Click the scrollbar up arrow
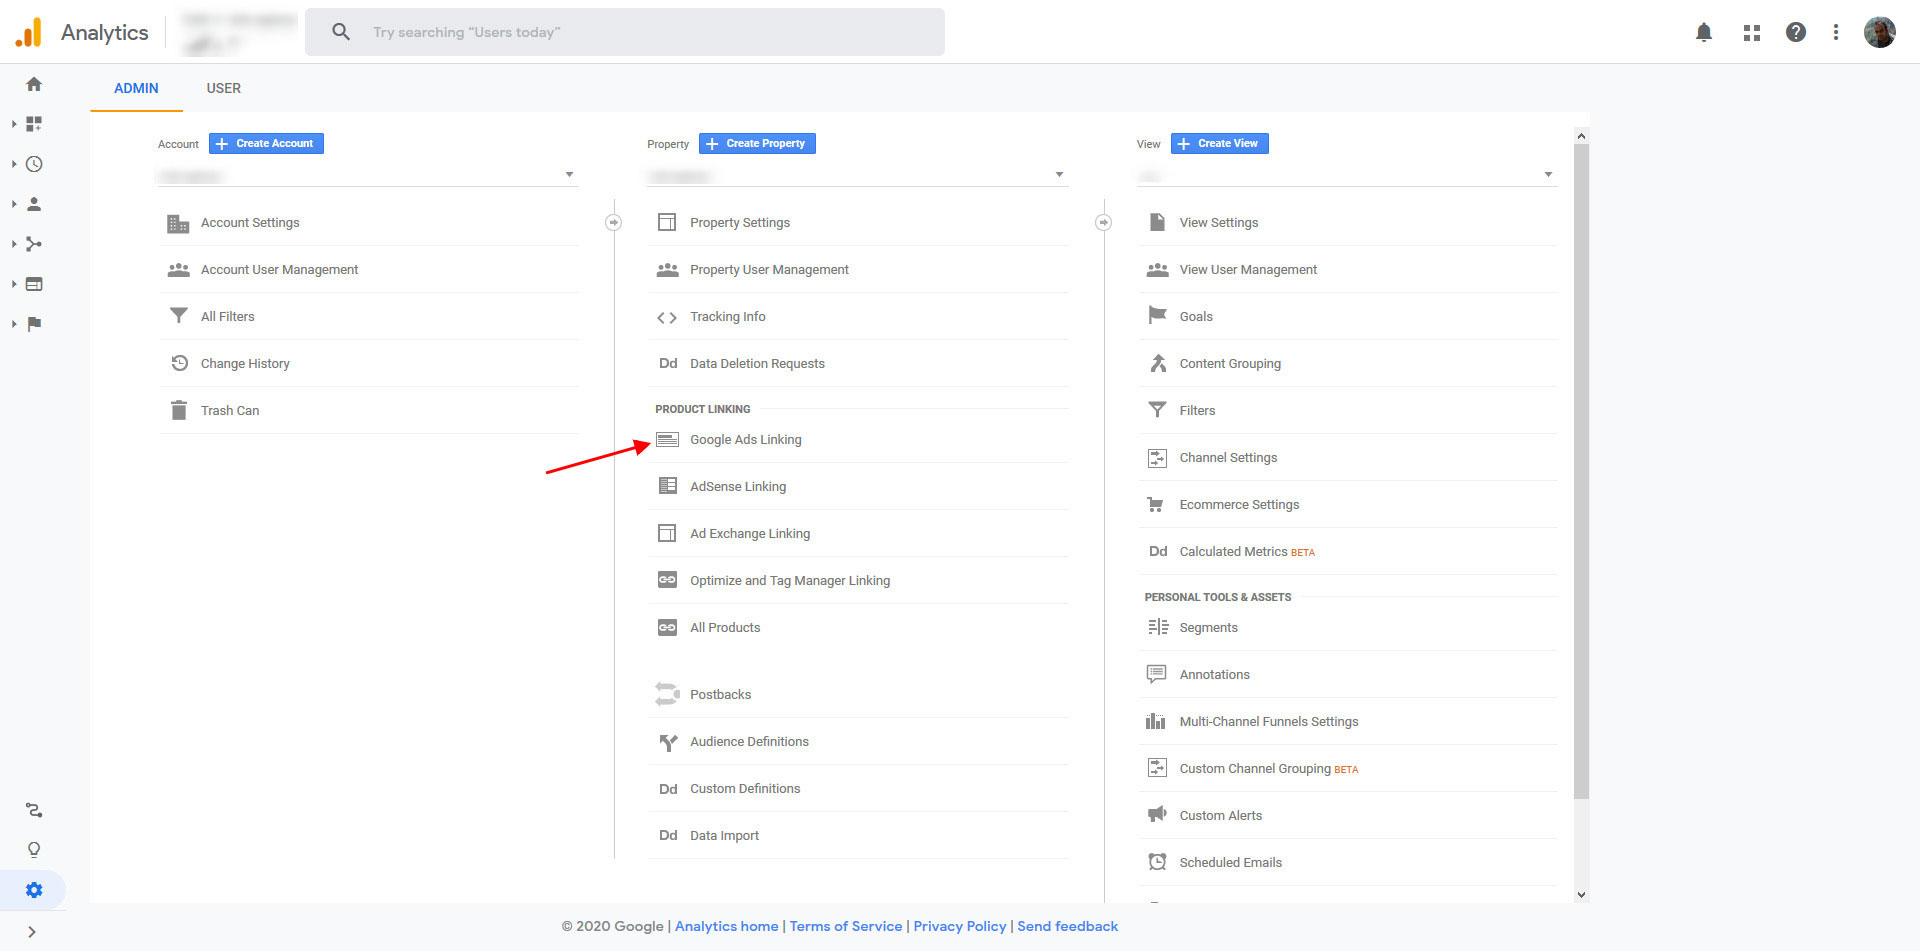1920x951 pixels. (1581, 135)
